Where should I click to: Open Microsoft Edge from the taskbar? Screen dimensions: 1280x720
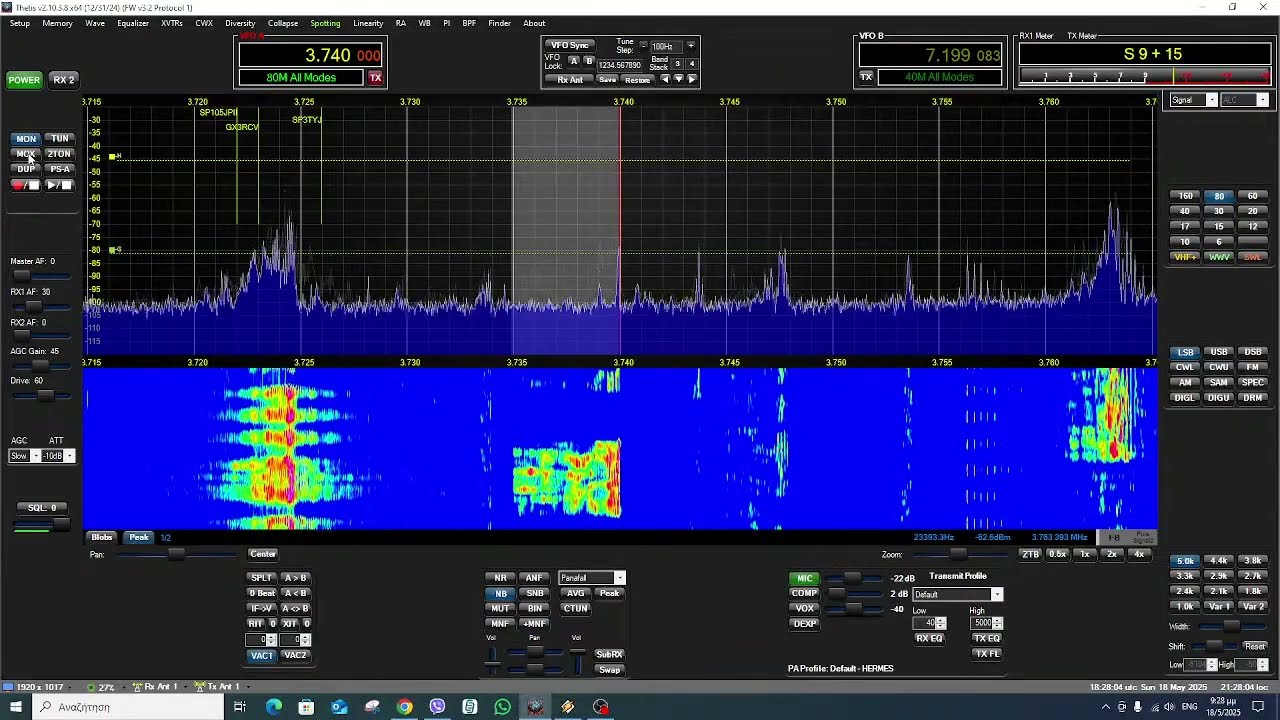coord(273,707)
